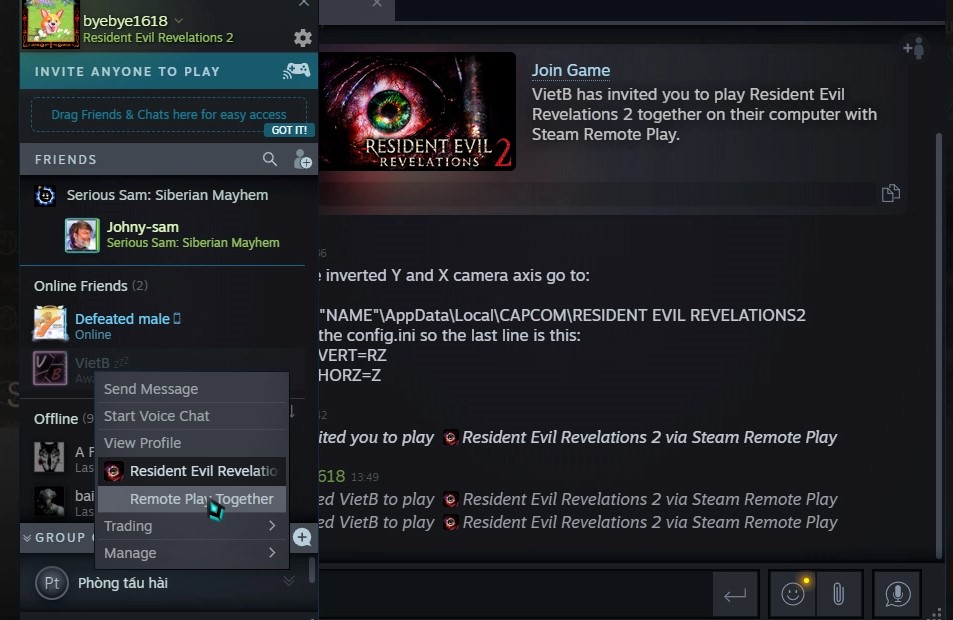Screen dimensions: 953x620
Task: Toggle voice chat microphone button
Action: 897,593
